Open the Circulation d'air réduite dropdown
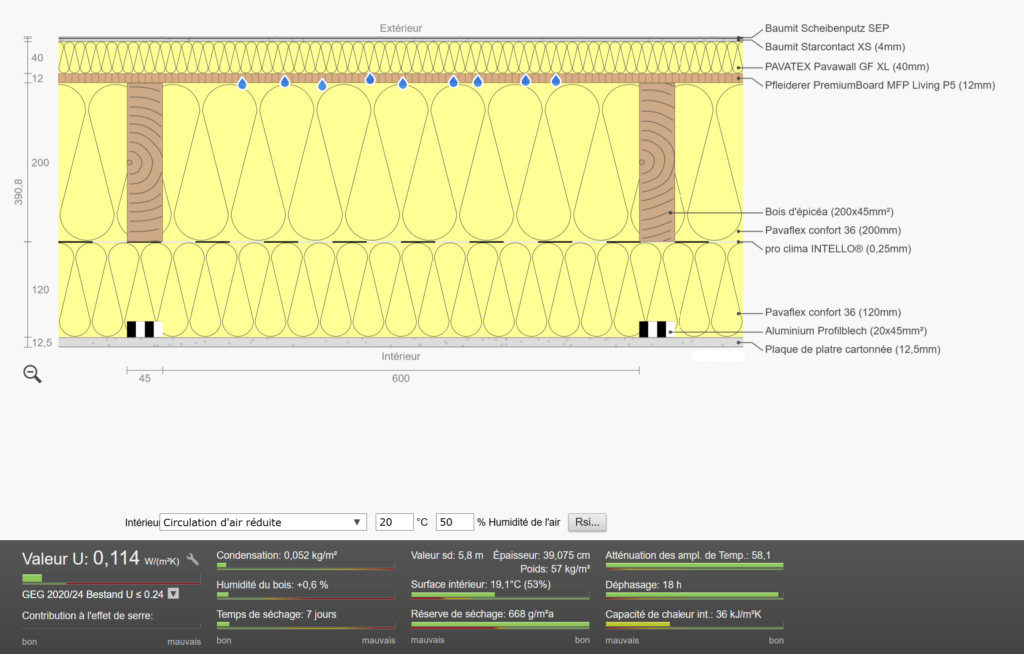 click(x=264, y=522)
